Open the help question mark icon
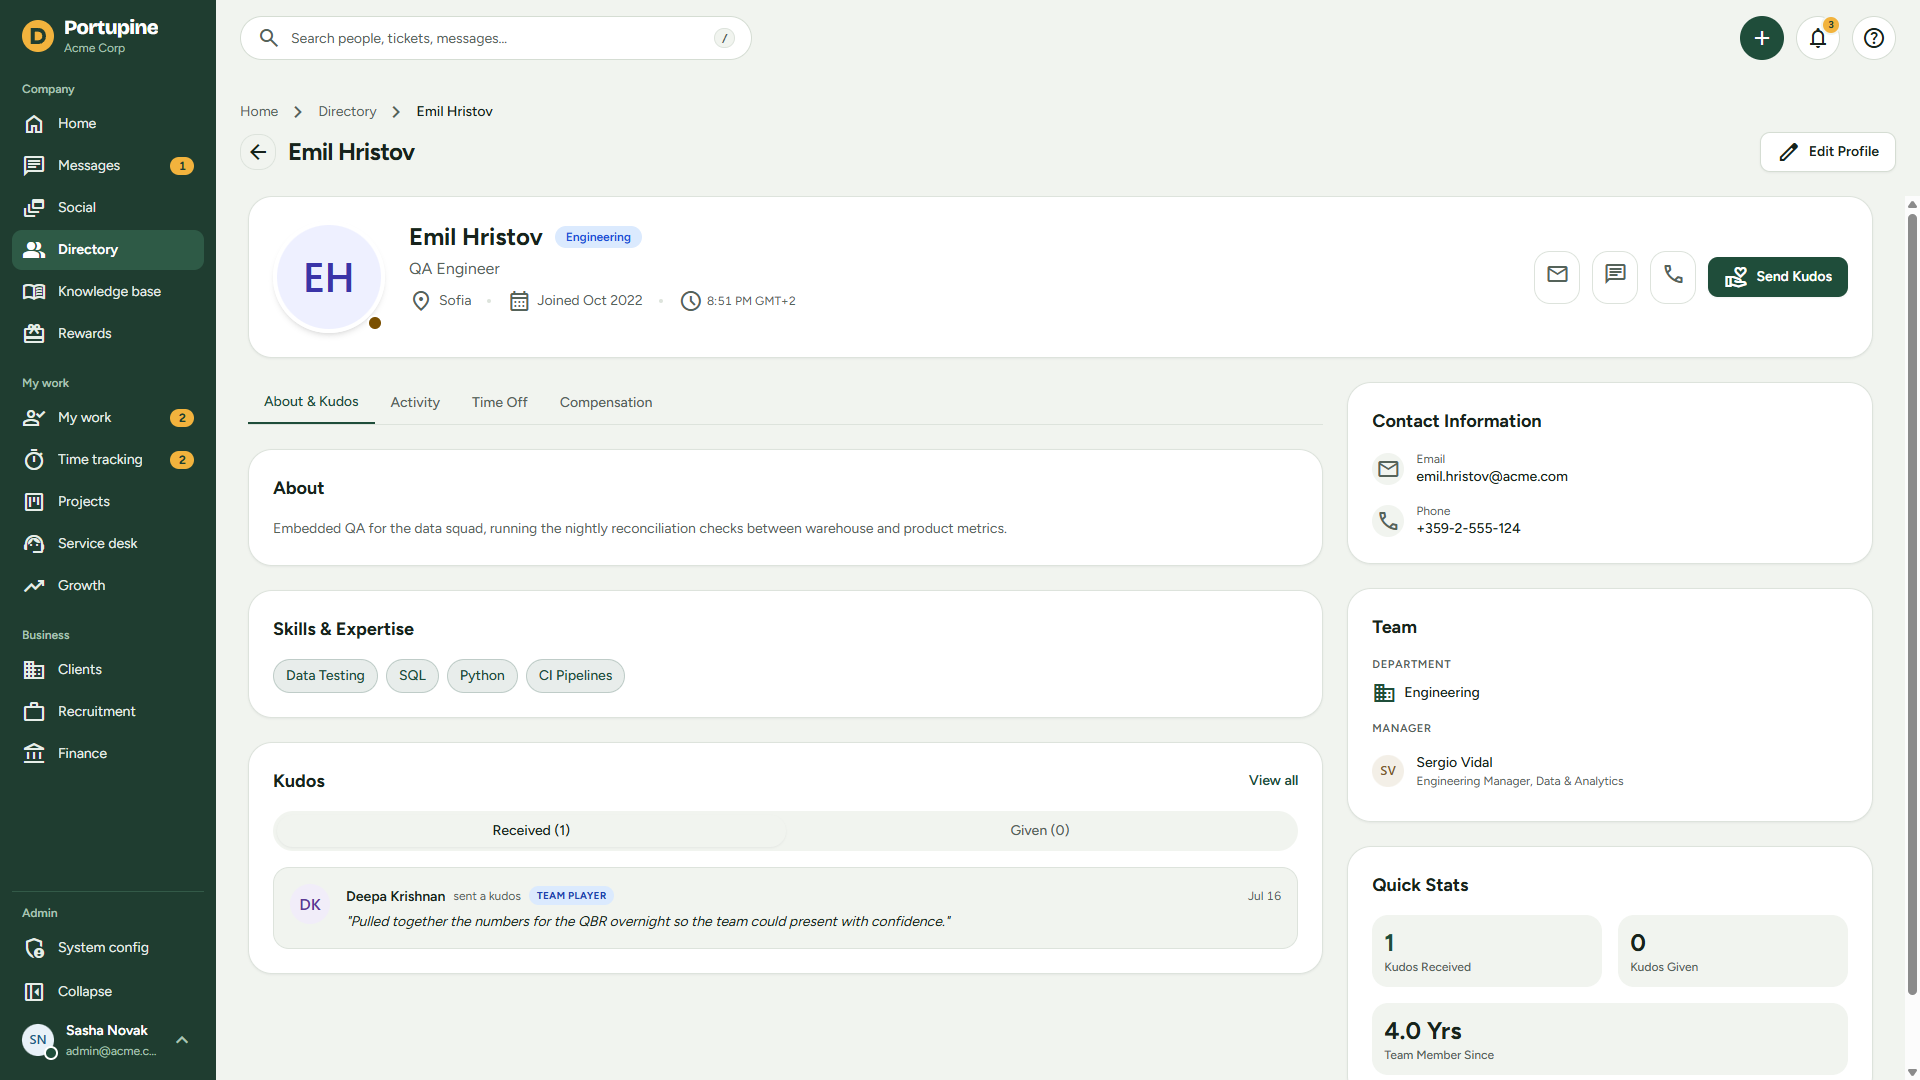 tap(1874, 38)
